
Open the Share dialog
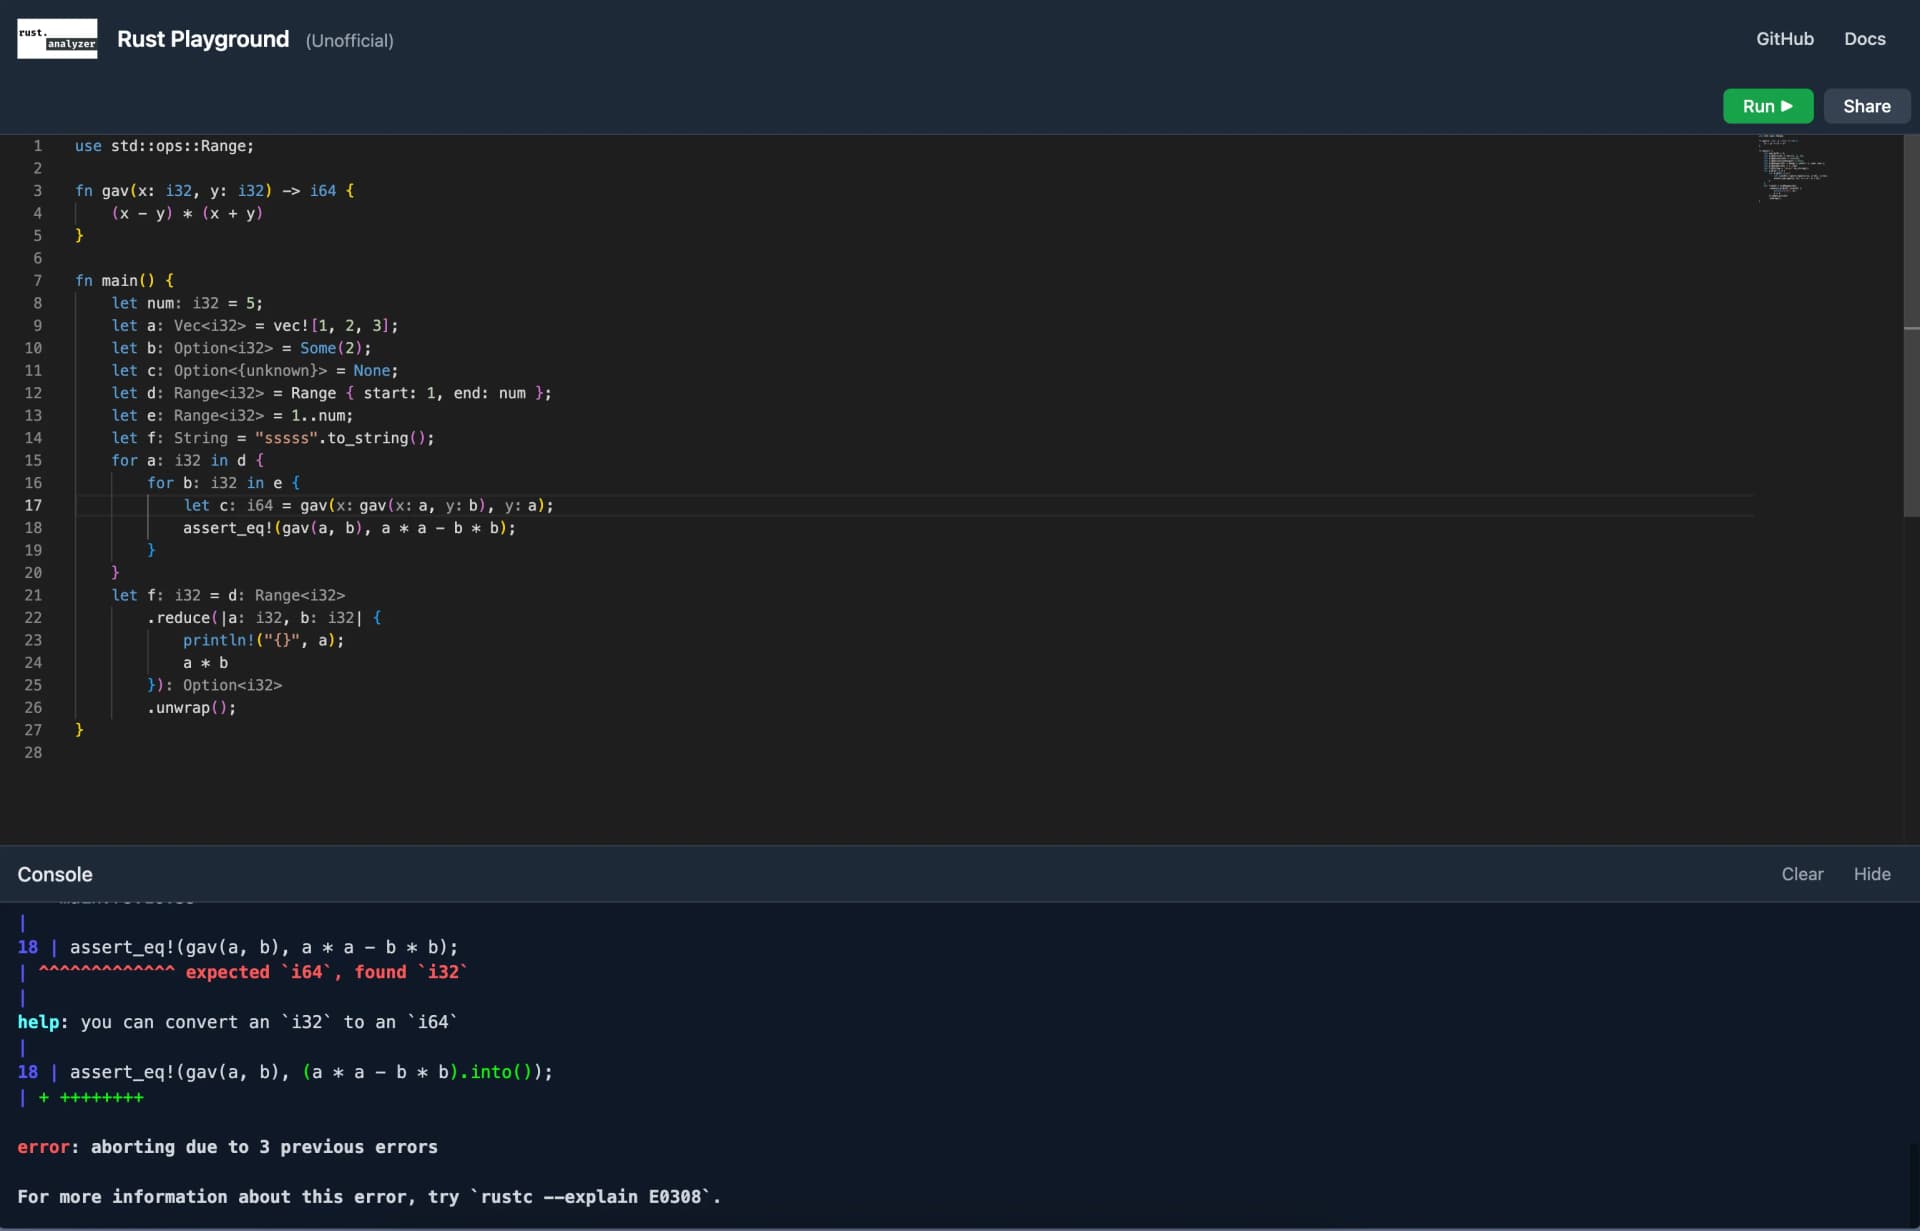pos(1866,106)
